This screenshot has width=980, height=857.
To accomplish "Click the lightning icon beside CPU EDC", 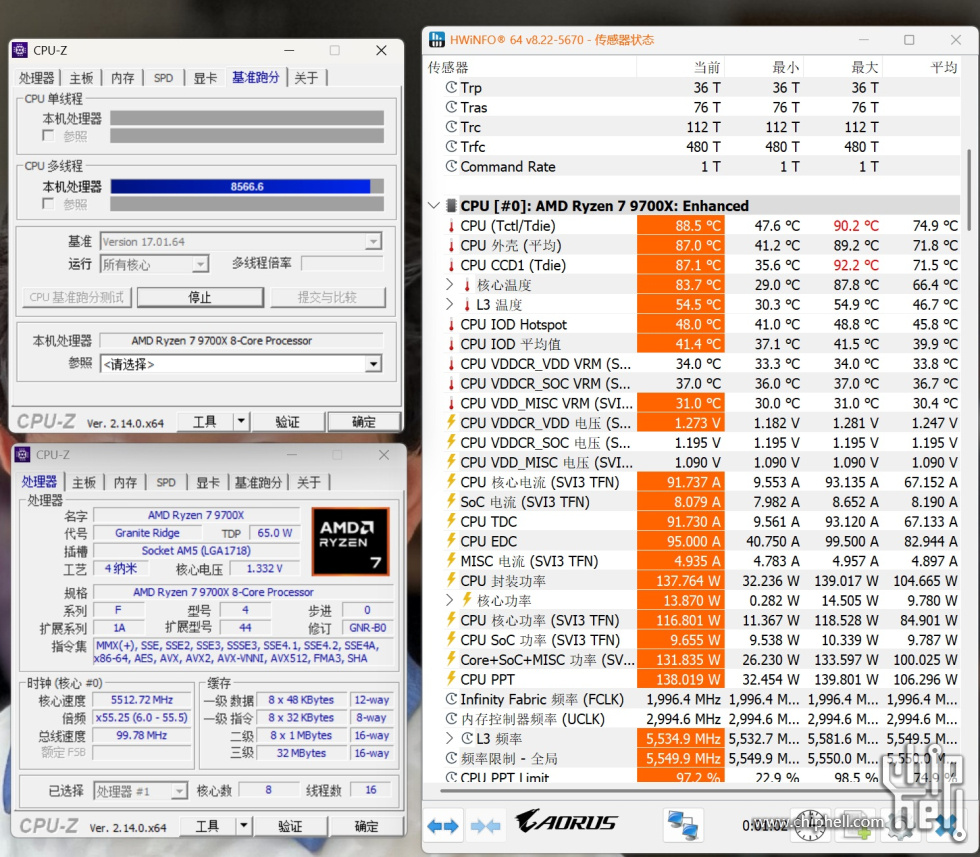I will click(x=451, y=541).
